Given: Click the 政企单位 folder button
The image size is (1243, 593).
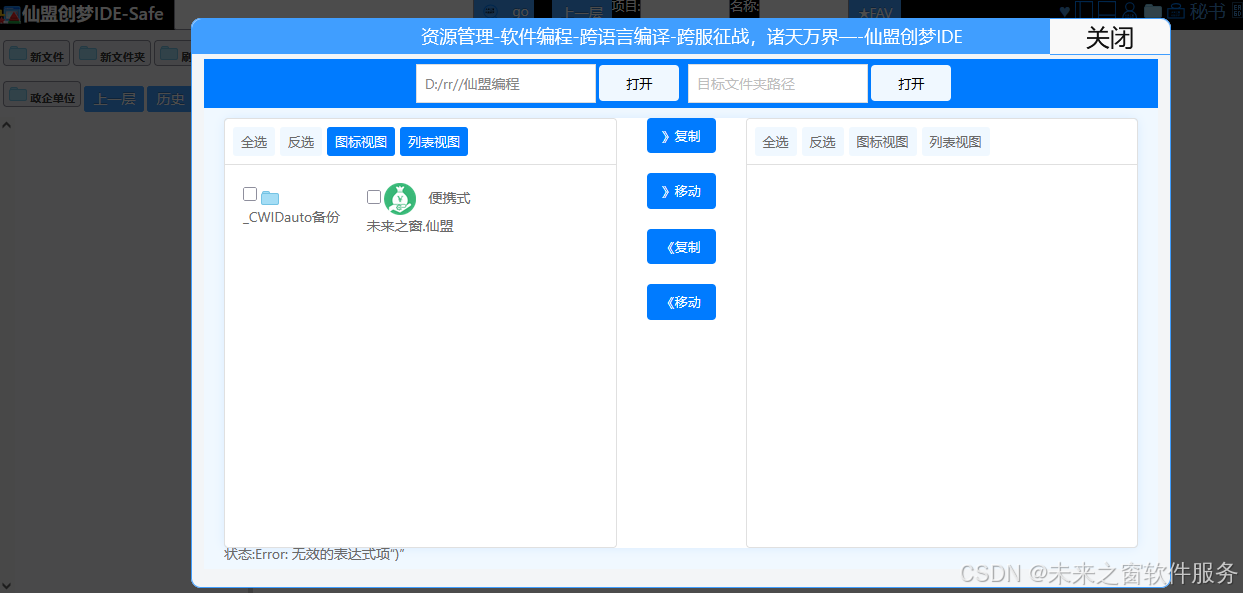Looking at the screenshot, I should (x=42, y=96).
